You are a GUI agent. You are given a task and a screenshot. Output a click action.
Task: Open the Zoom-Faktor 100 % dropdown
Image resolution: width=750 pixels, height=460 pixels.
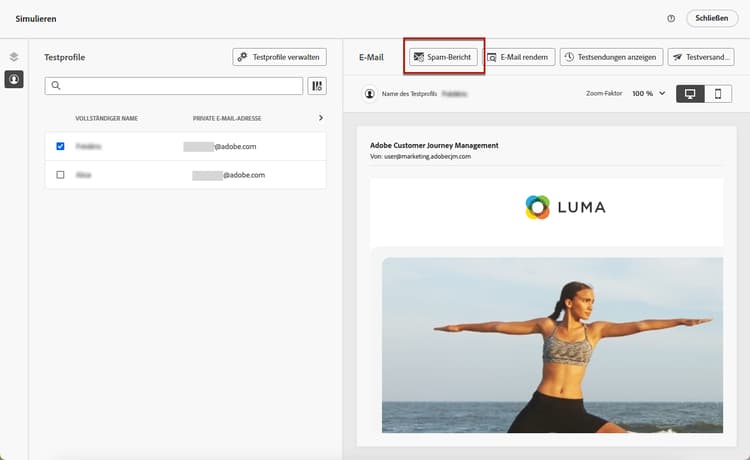649,93
